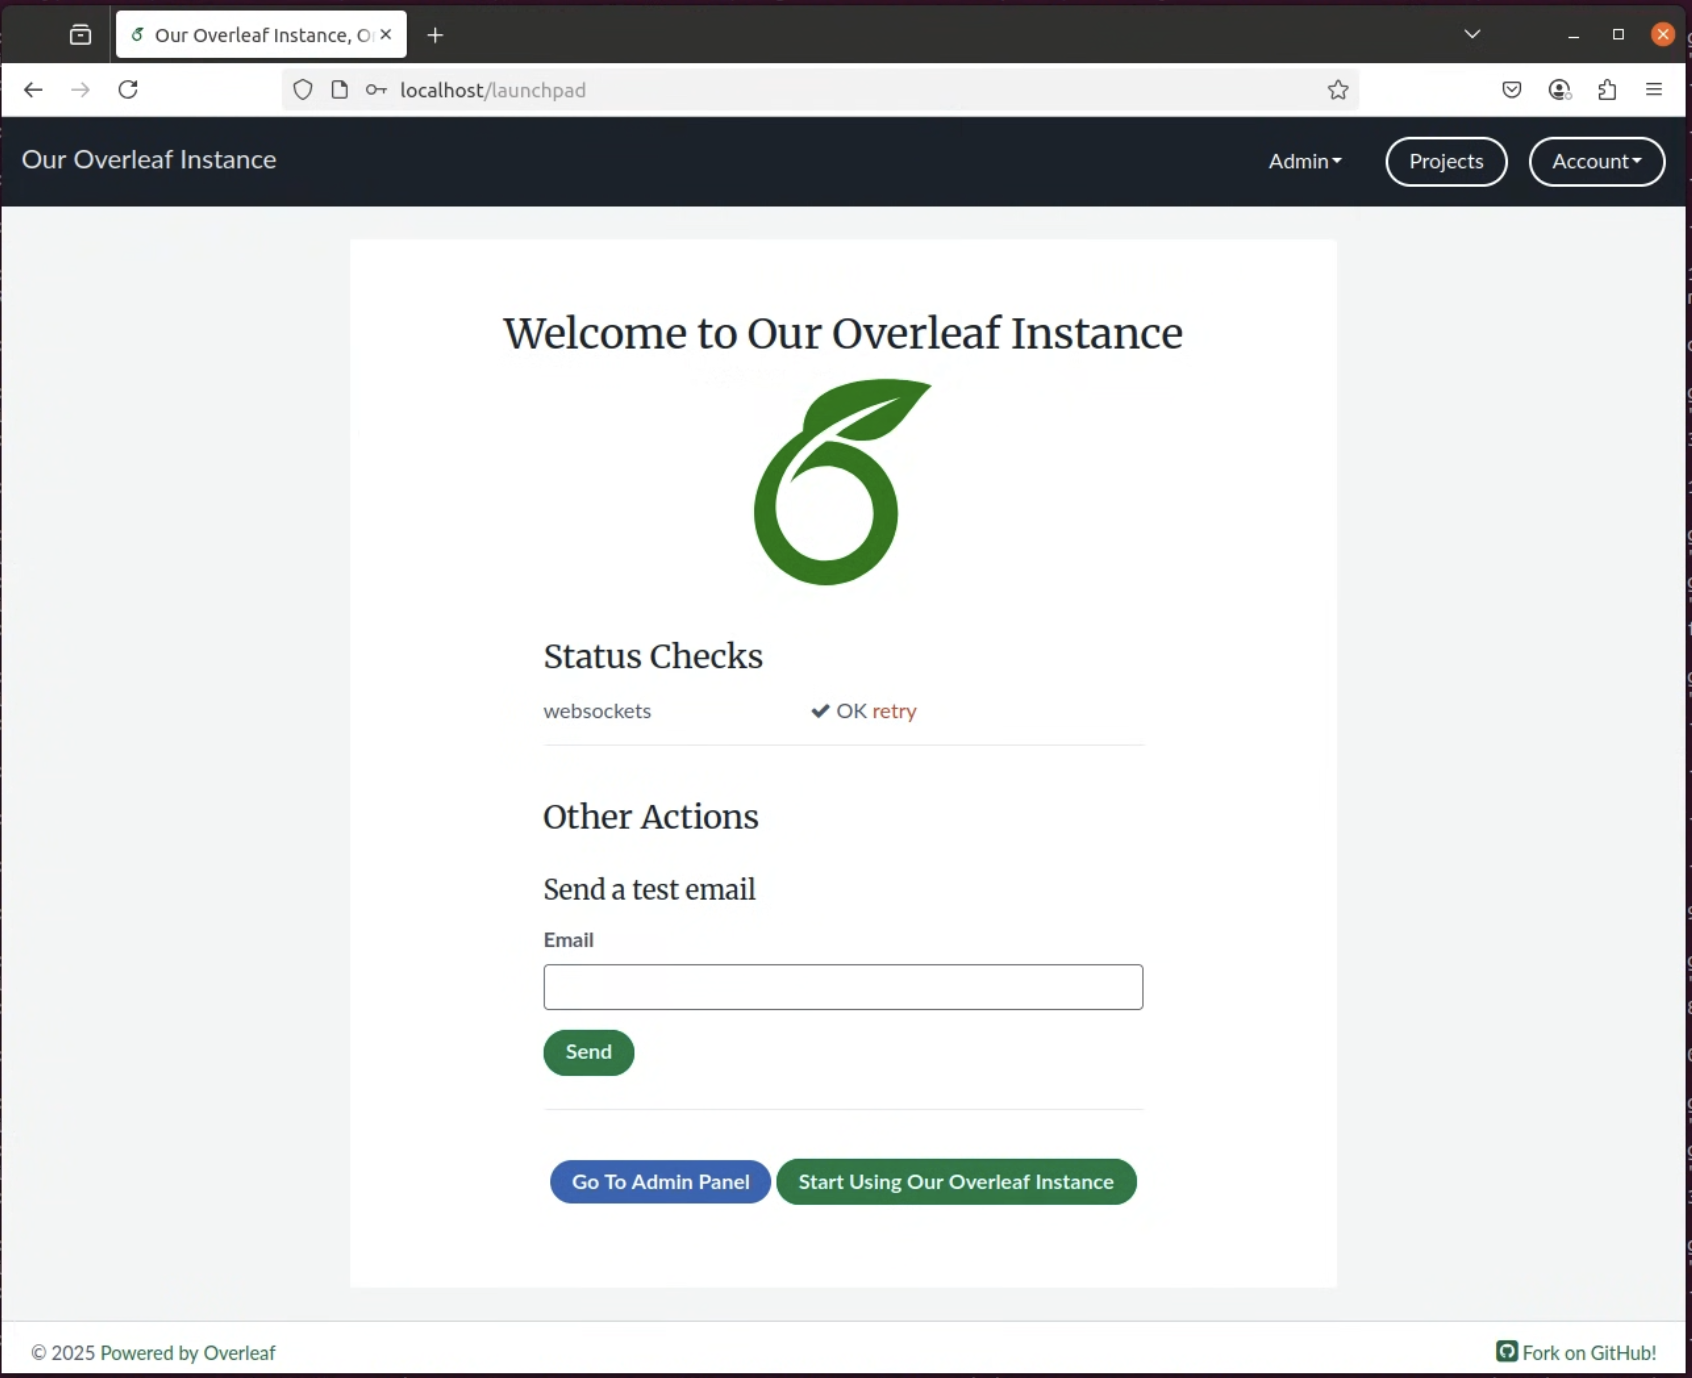Minimize the browser window
The image size is (1692, 1378).
1574,35
